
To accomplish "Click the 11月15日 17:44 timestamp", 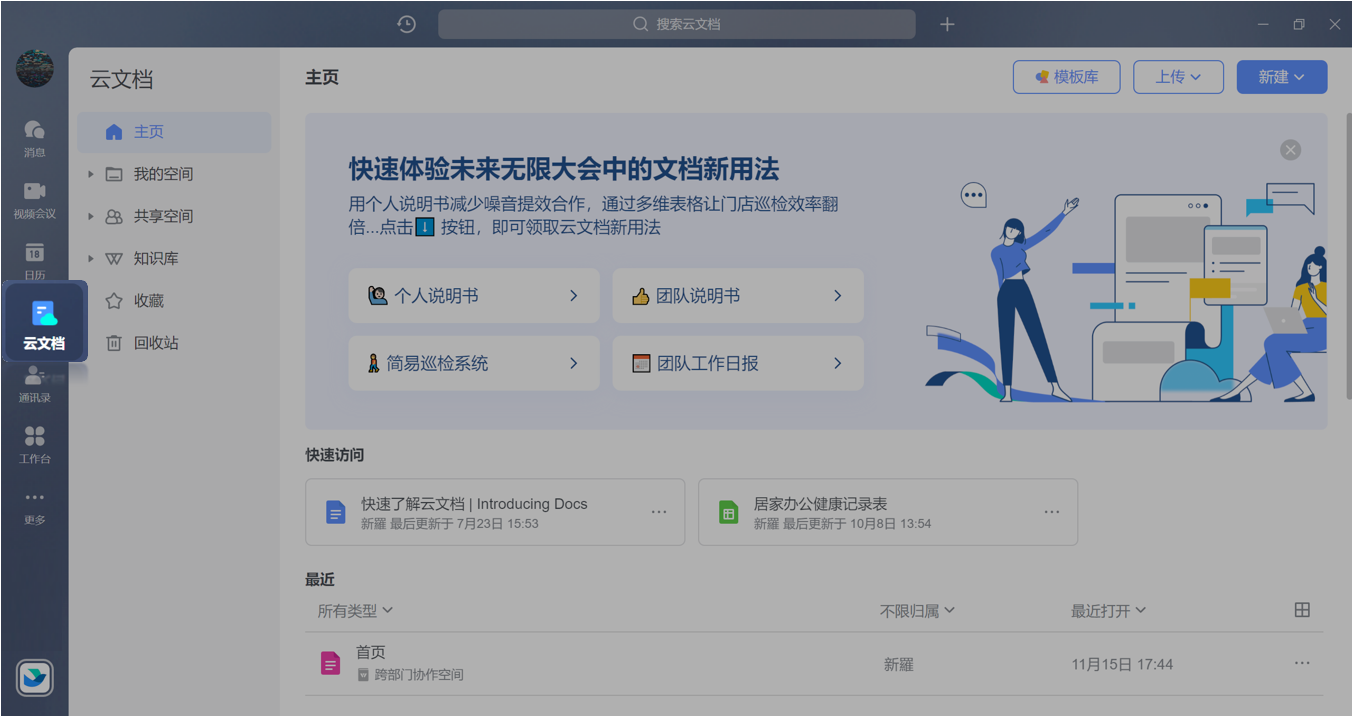I will tap(1122, 664).
